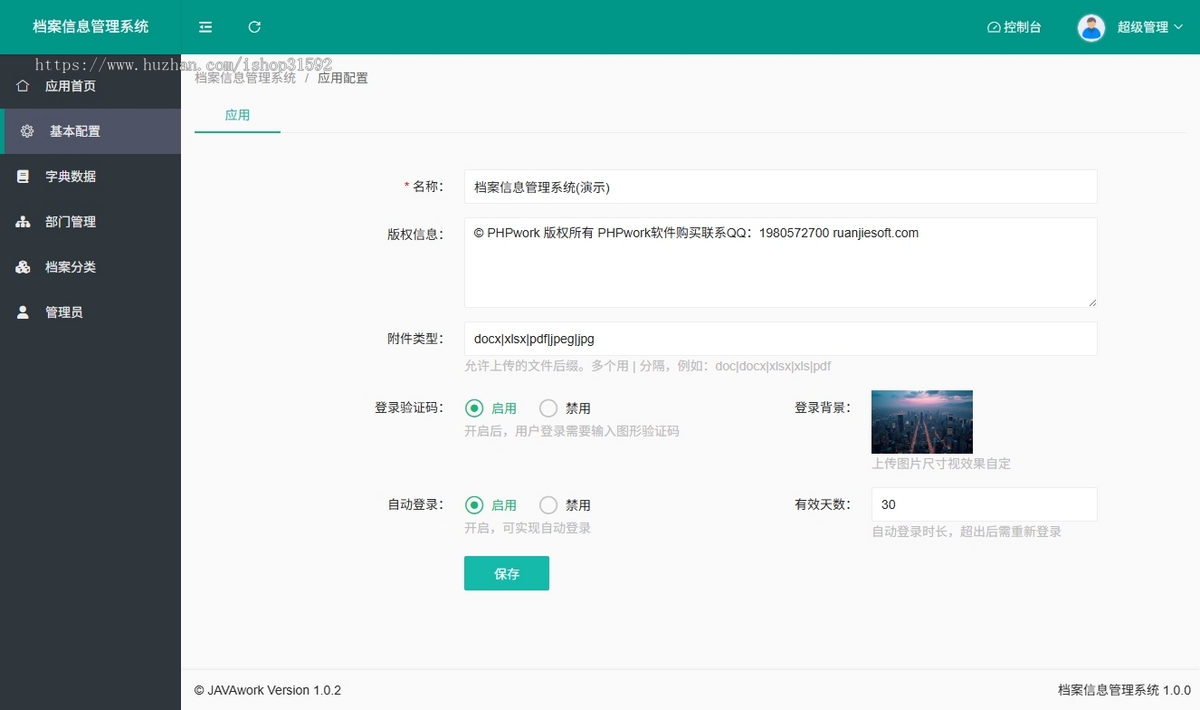This screenshot has width=1200, height=710.
Task: Click footer text JAVAwork Version 1.0.2
Action: [268, 690]
